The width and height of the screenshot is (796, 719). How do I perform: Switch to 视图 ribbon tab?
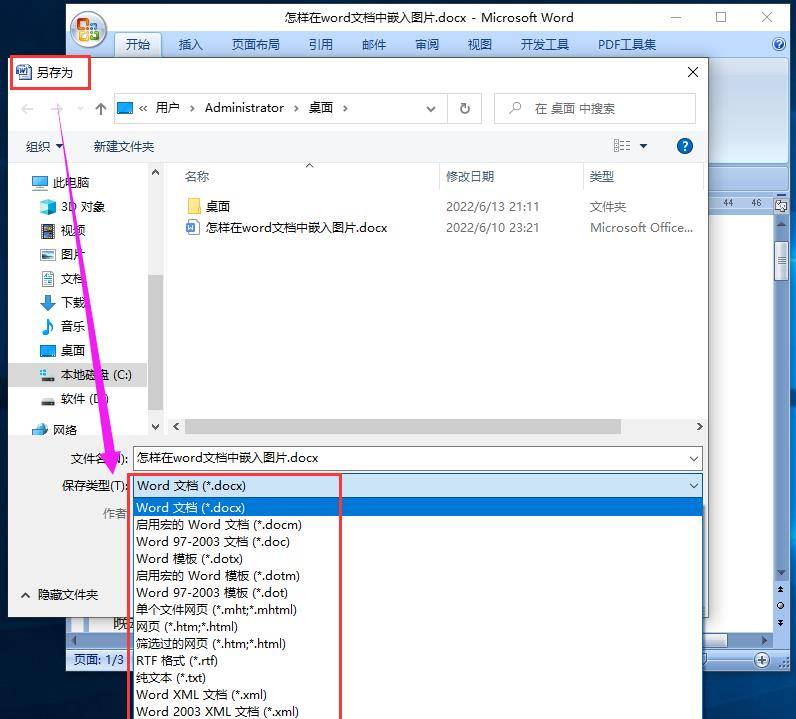point(479,45)
